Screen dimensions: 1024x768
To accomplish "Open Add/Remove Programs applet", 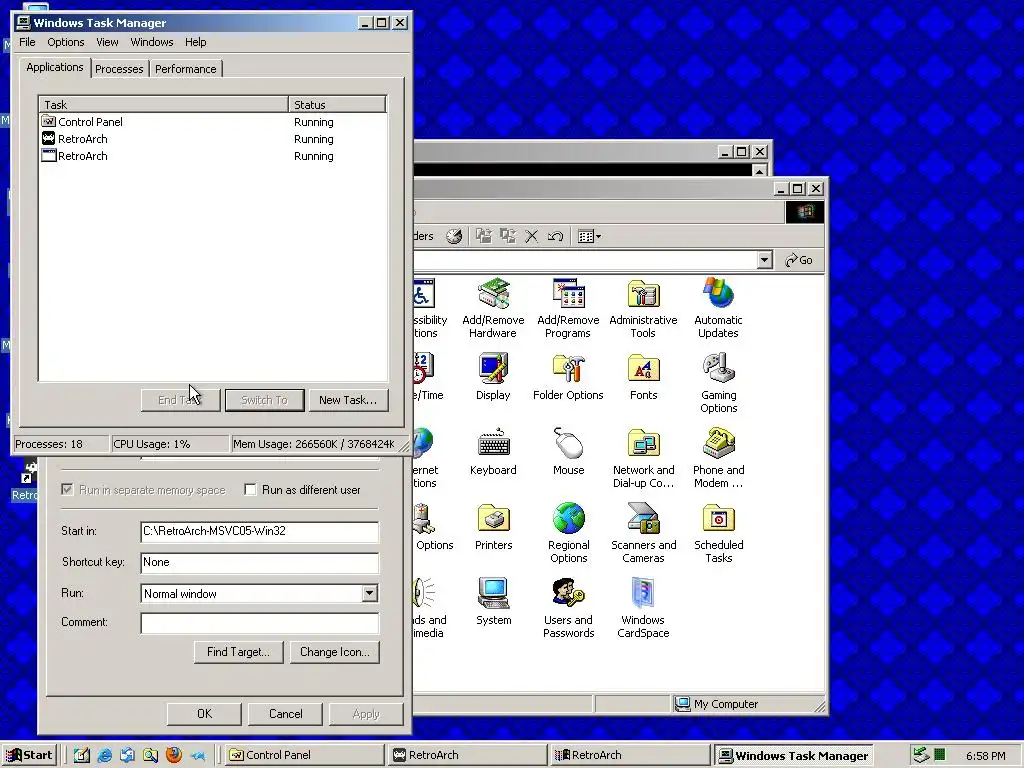I will (568, 308).
